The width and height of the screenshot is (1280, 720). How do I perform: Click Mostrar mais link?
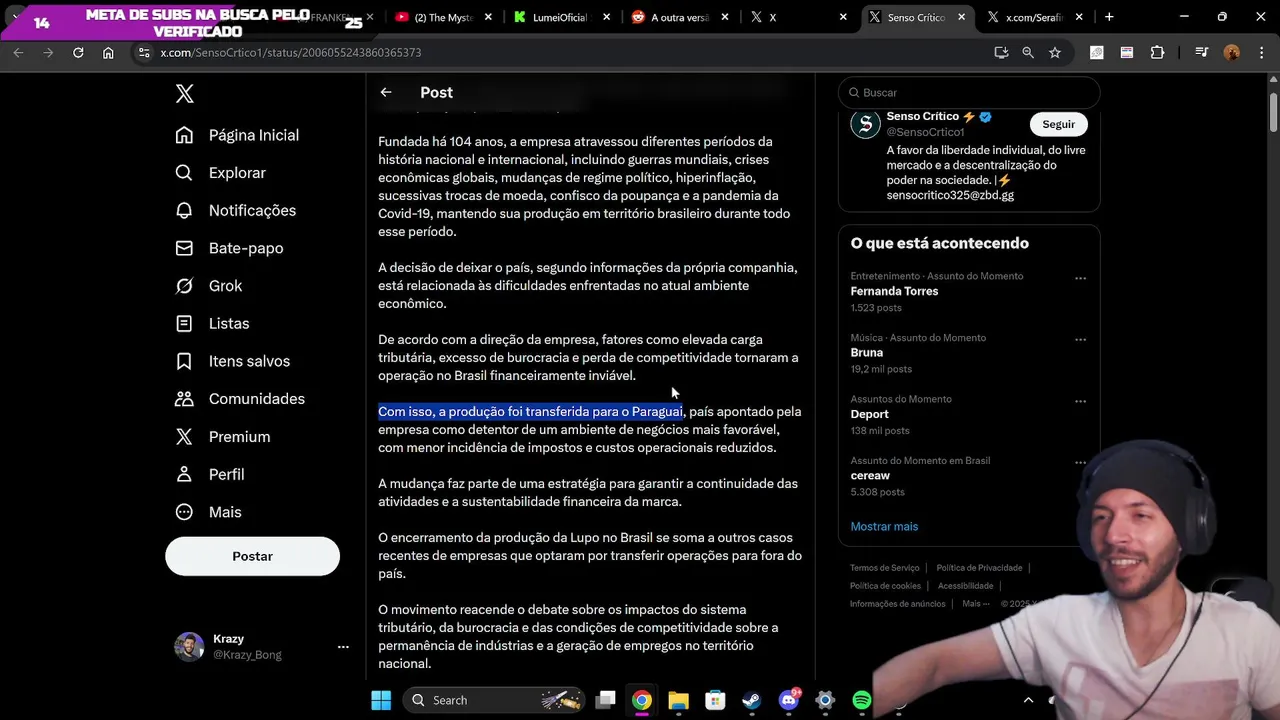point(884,526)
